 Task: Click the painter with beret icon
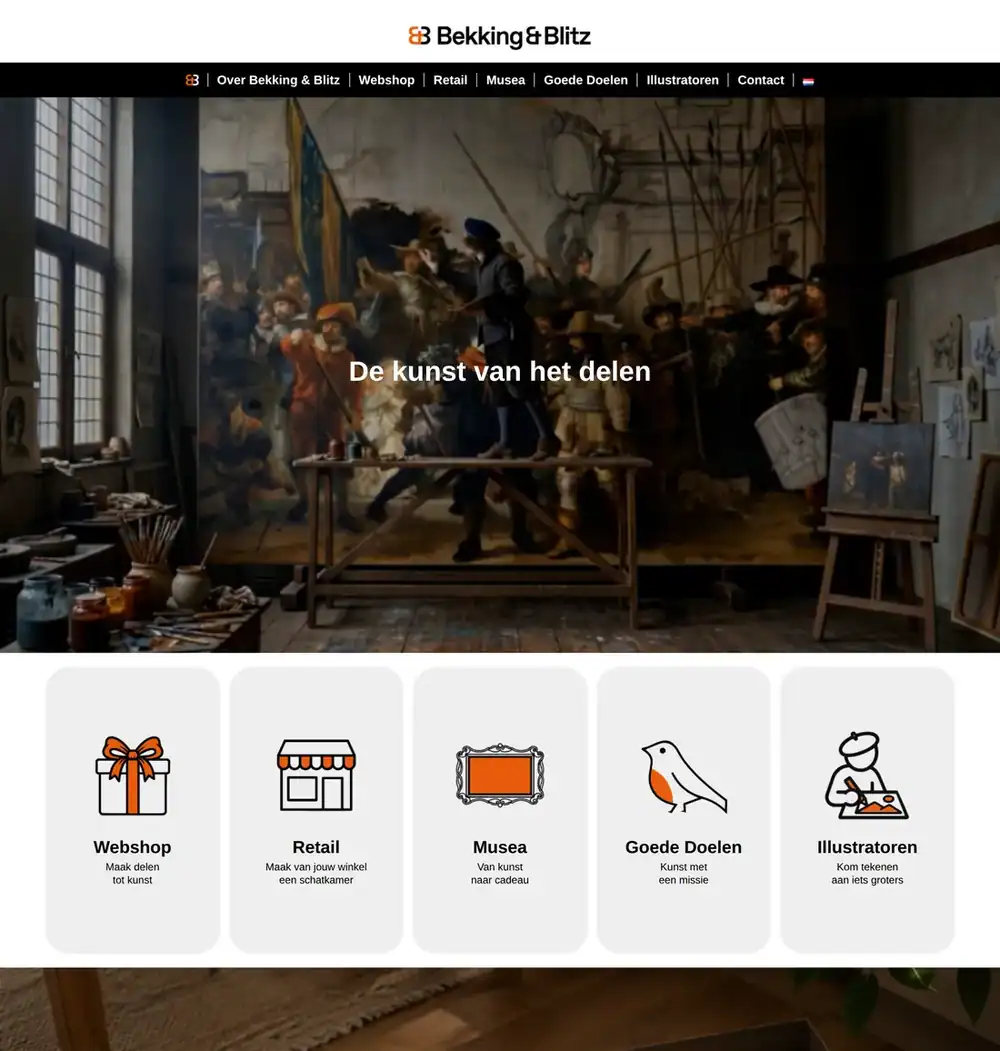867,776
